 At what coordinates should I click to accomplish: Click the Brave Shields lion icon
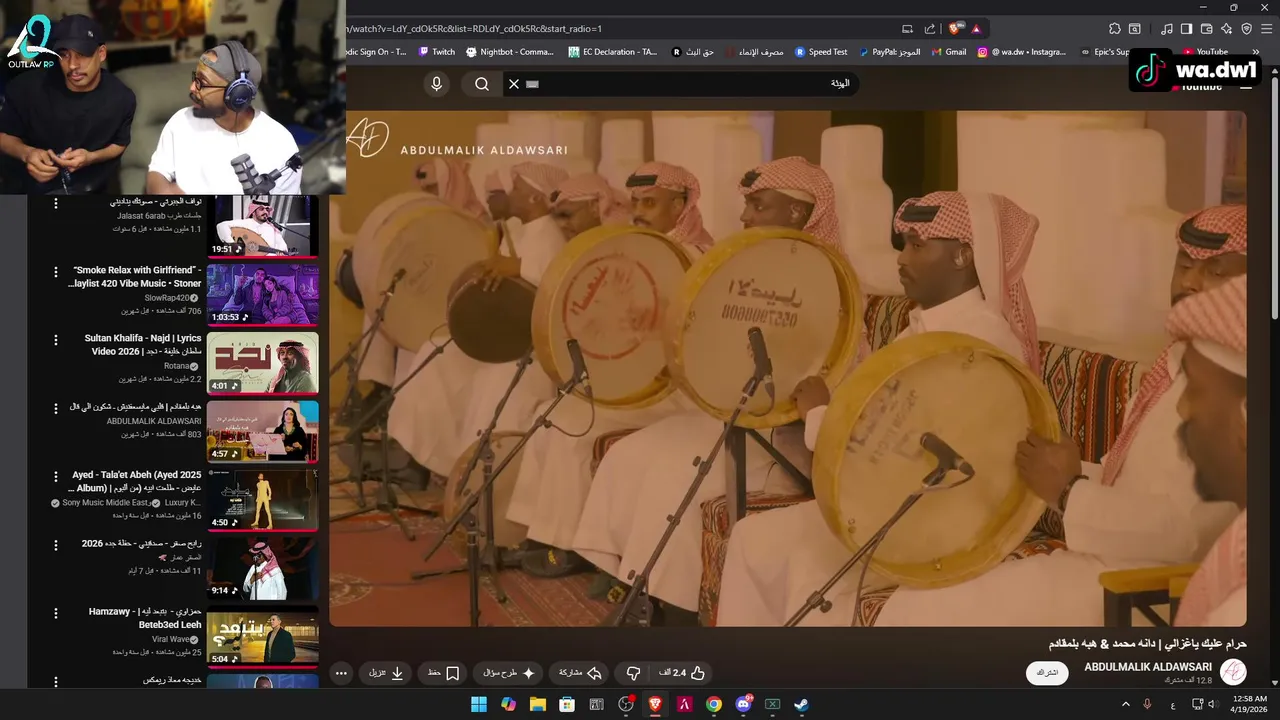click(x=955, y=29)
